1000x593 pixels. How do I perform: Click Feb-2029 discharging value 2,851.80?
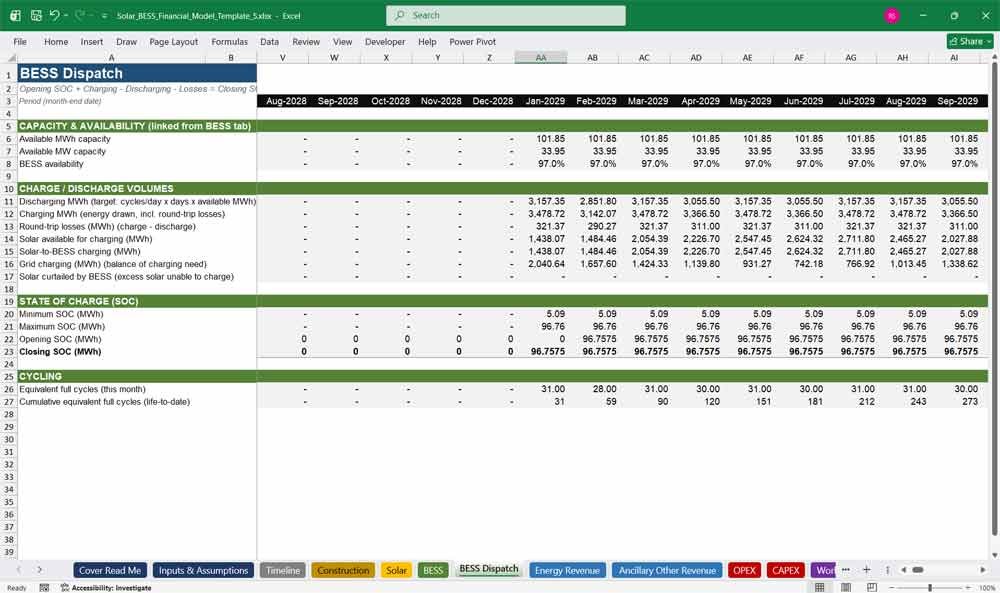[598, 201]
